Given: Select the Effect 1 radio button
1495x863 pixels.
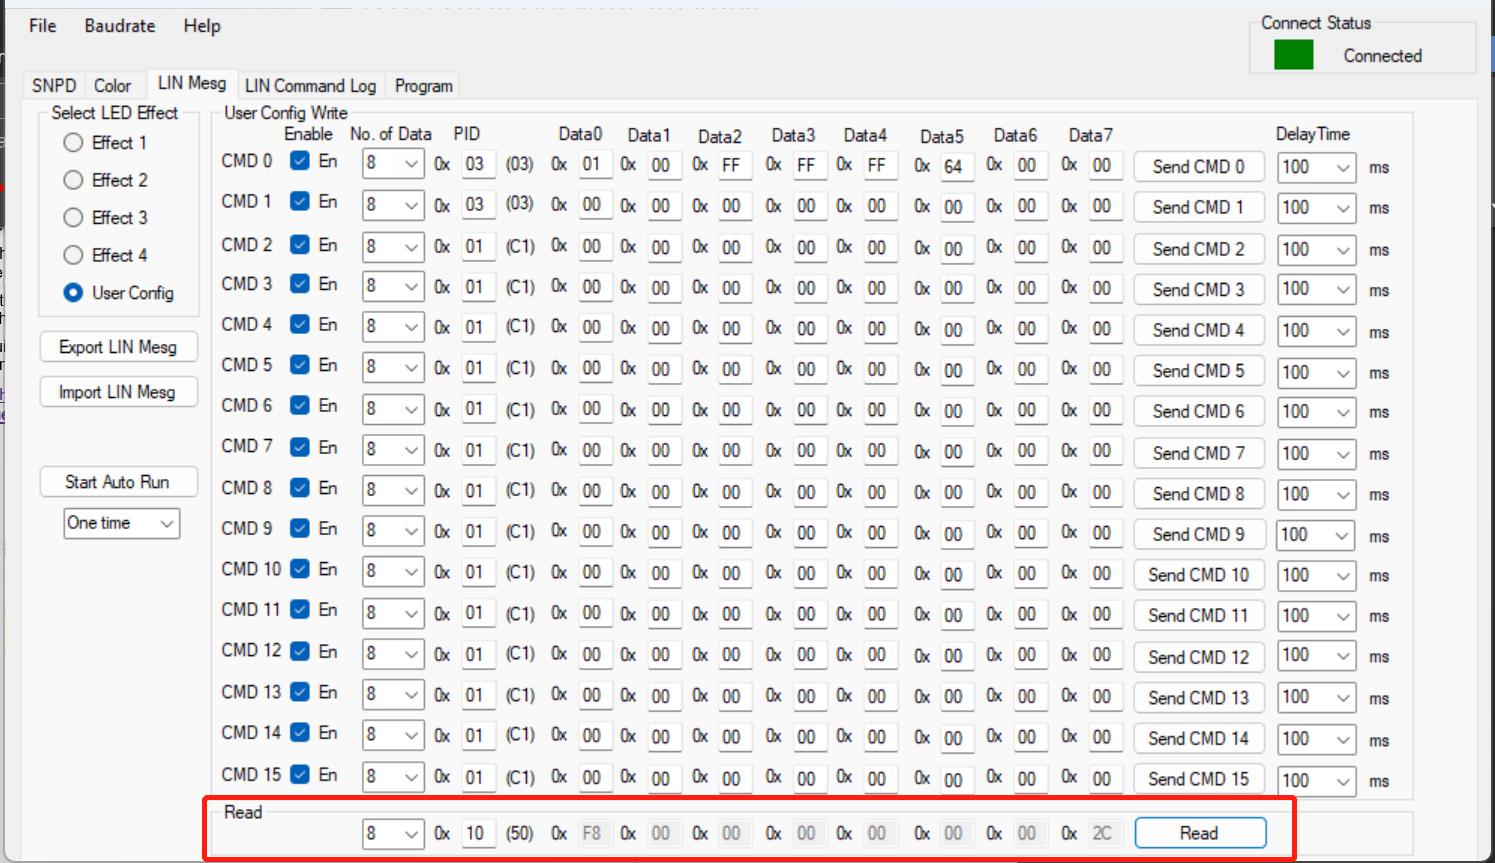Looking at the screenshot, I should 73,143.
